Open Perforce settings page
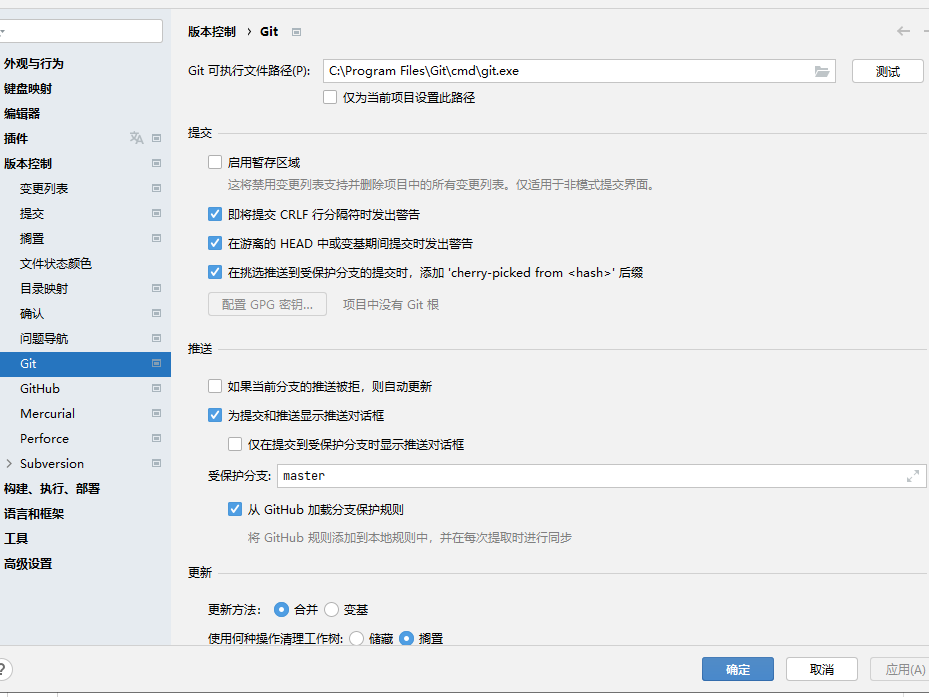 [x=44, y=438]
